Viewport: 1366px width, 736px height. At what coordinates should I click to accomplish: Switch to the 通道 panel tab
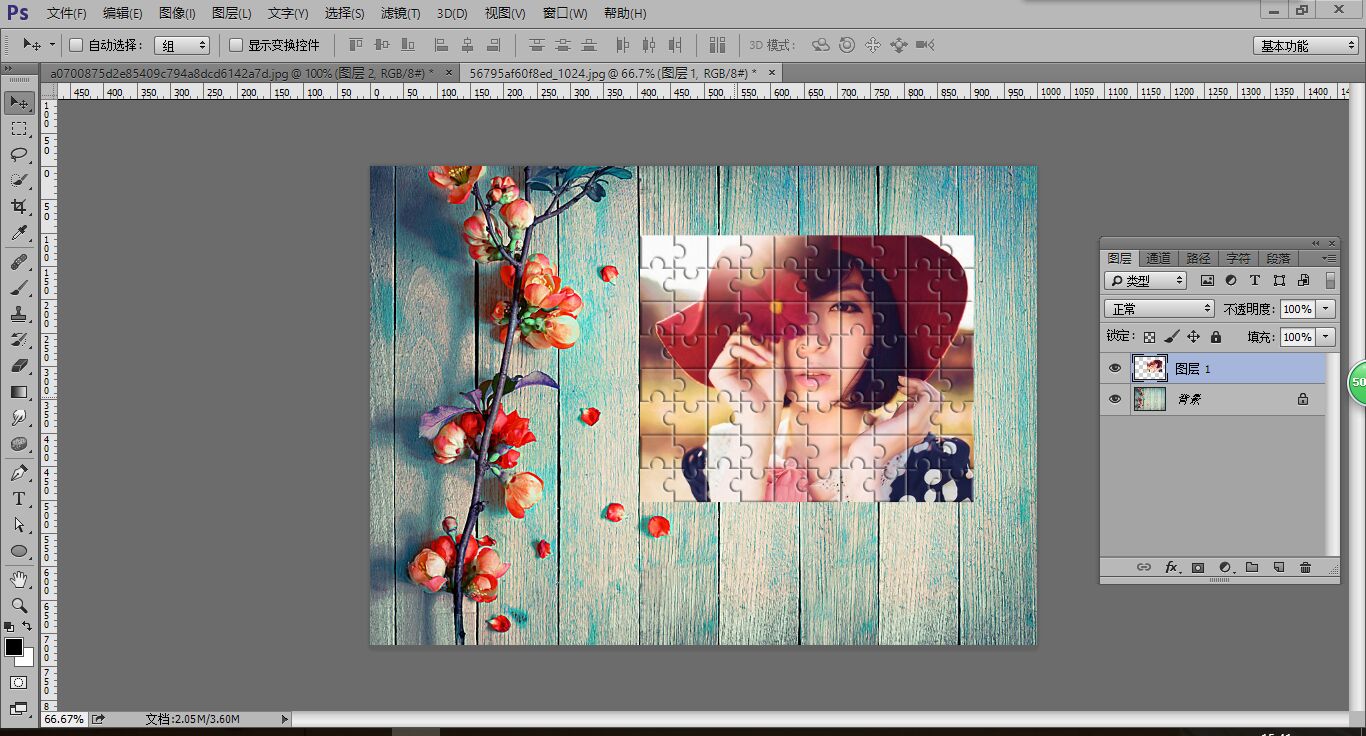1158,258
